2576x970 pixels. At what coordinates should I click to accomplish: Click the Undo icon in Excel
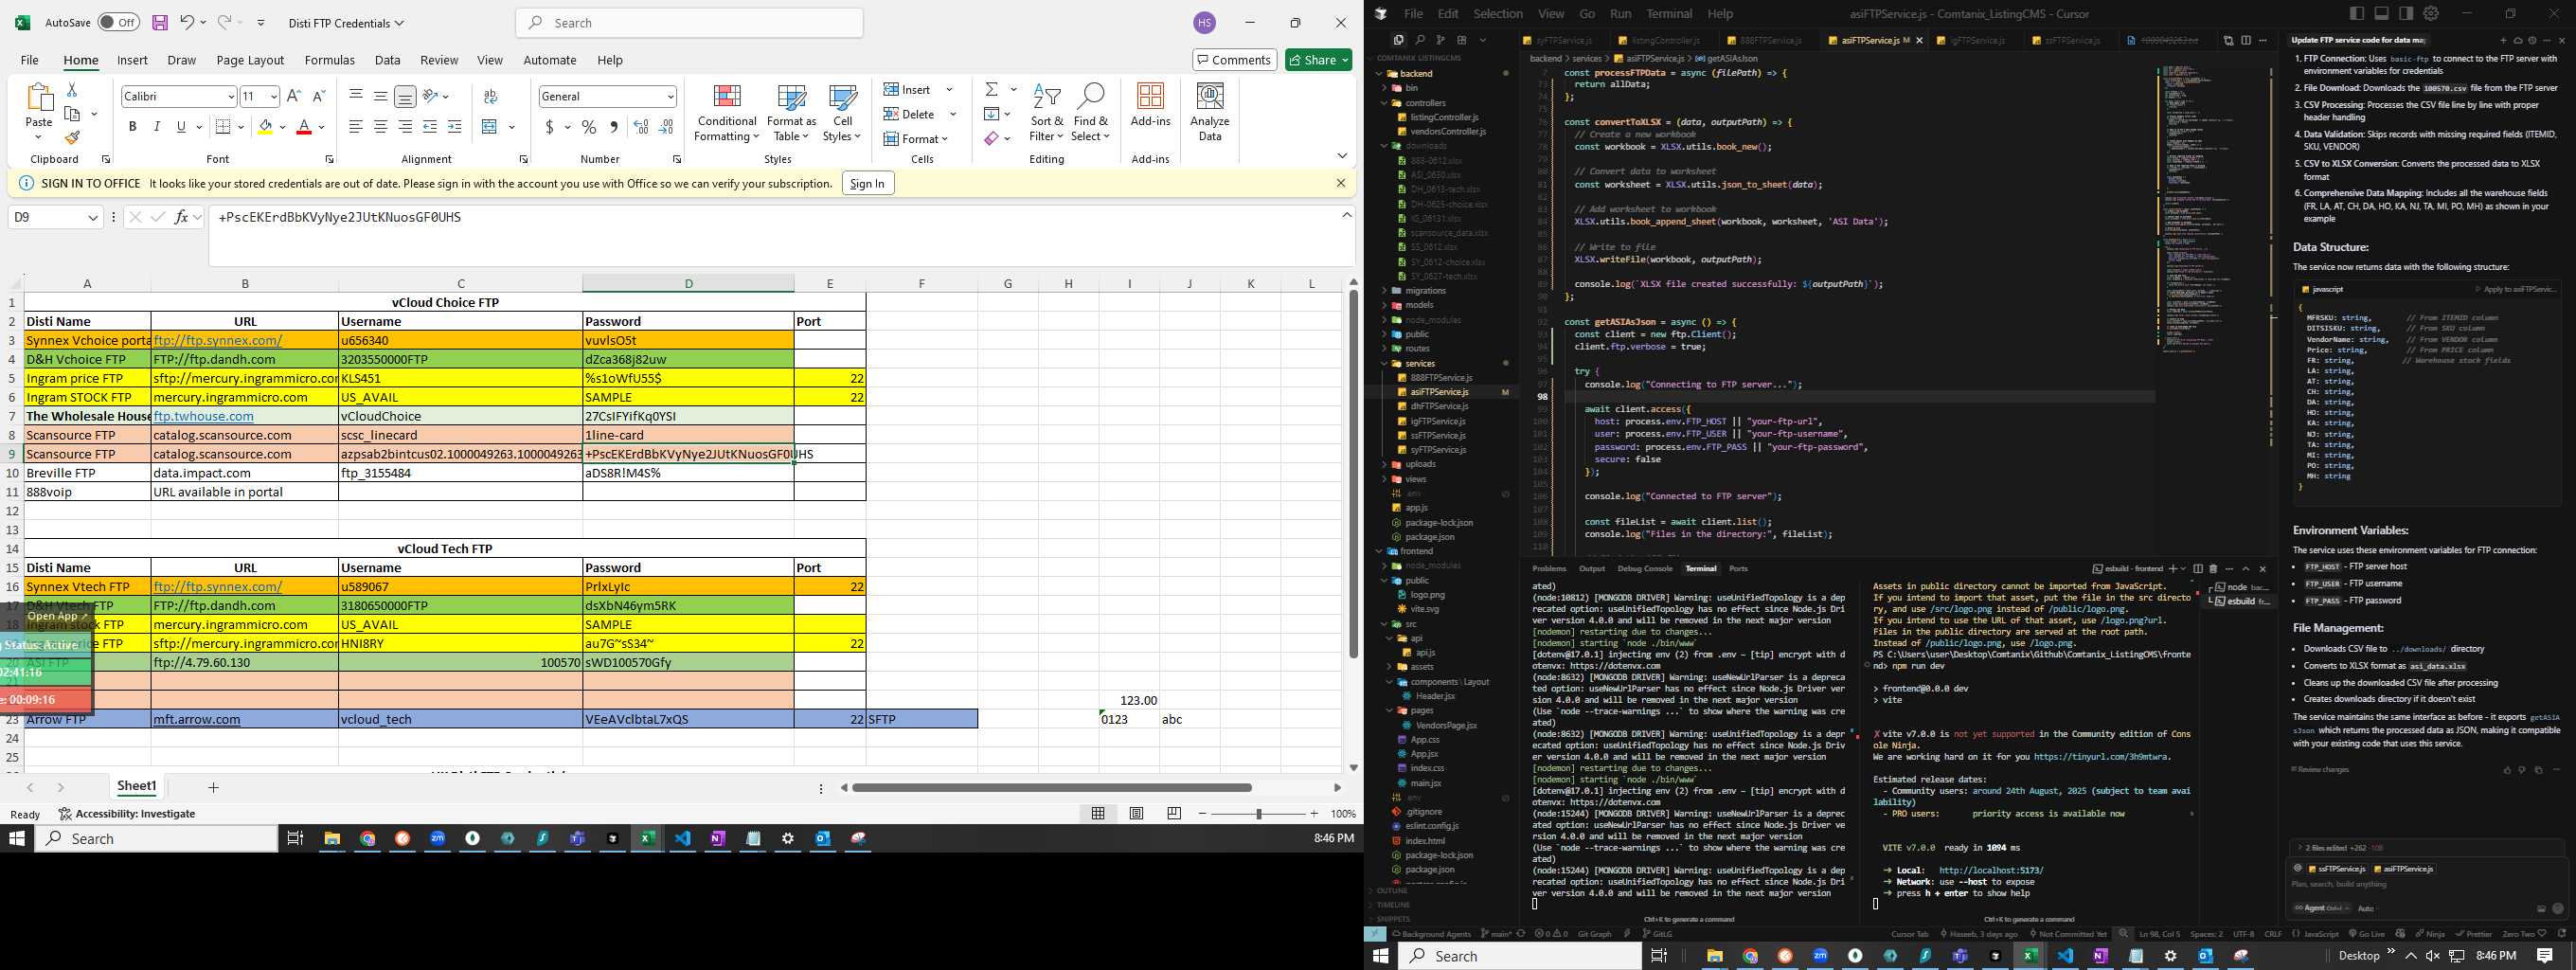pyautogui.click(x=187, y=22)
